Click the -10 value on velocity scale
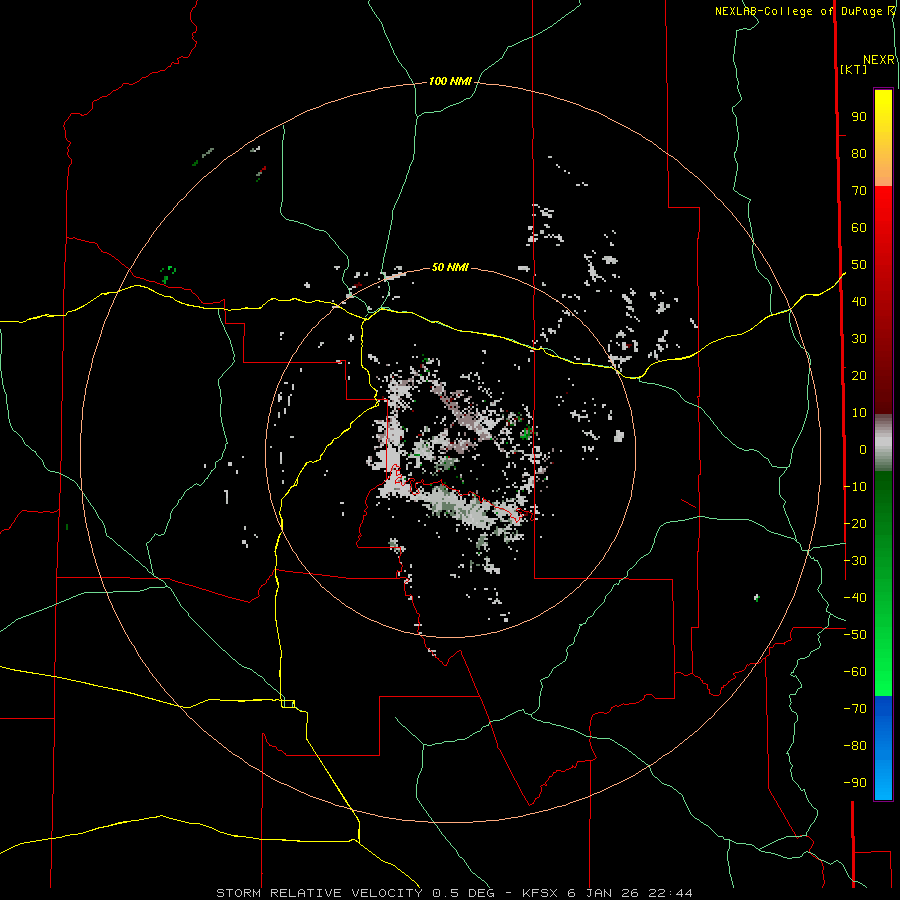This screenshot has height=900, width=900. 855,487
